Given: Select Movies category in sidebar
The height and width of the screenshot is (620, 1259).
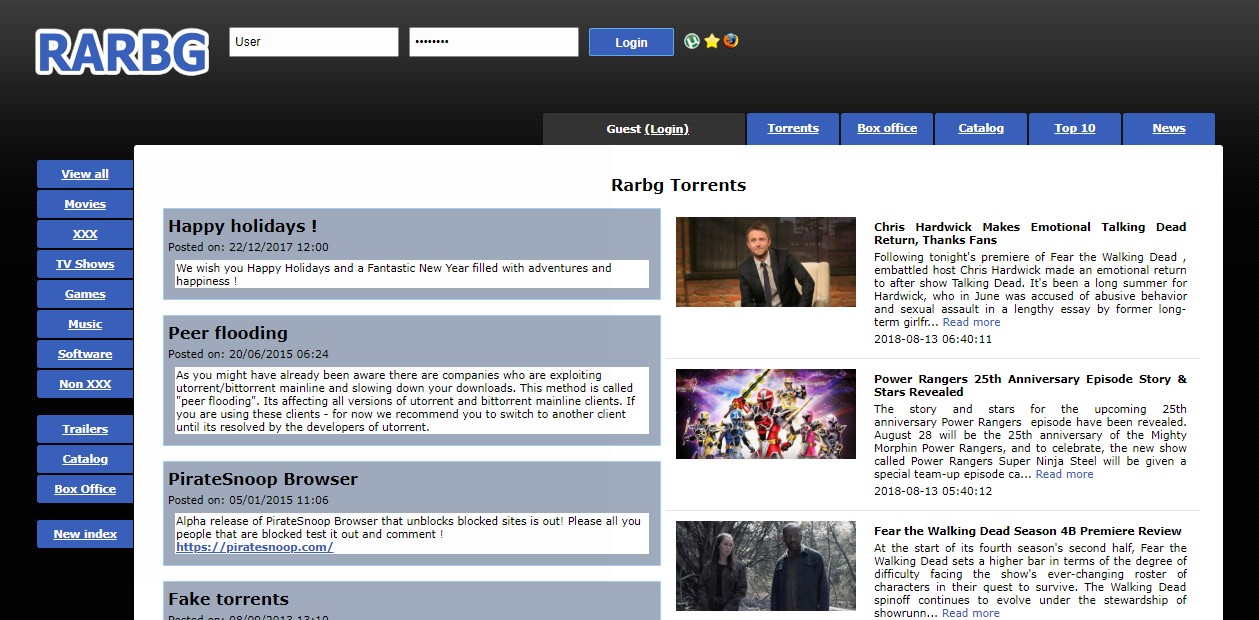Looking at the screenshot, I should click(x=85, y=204).
